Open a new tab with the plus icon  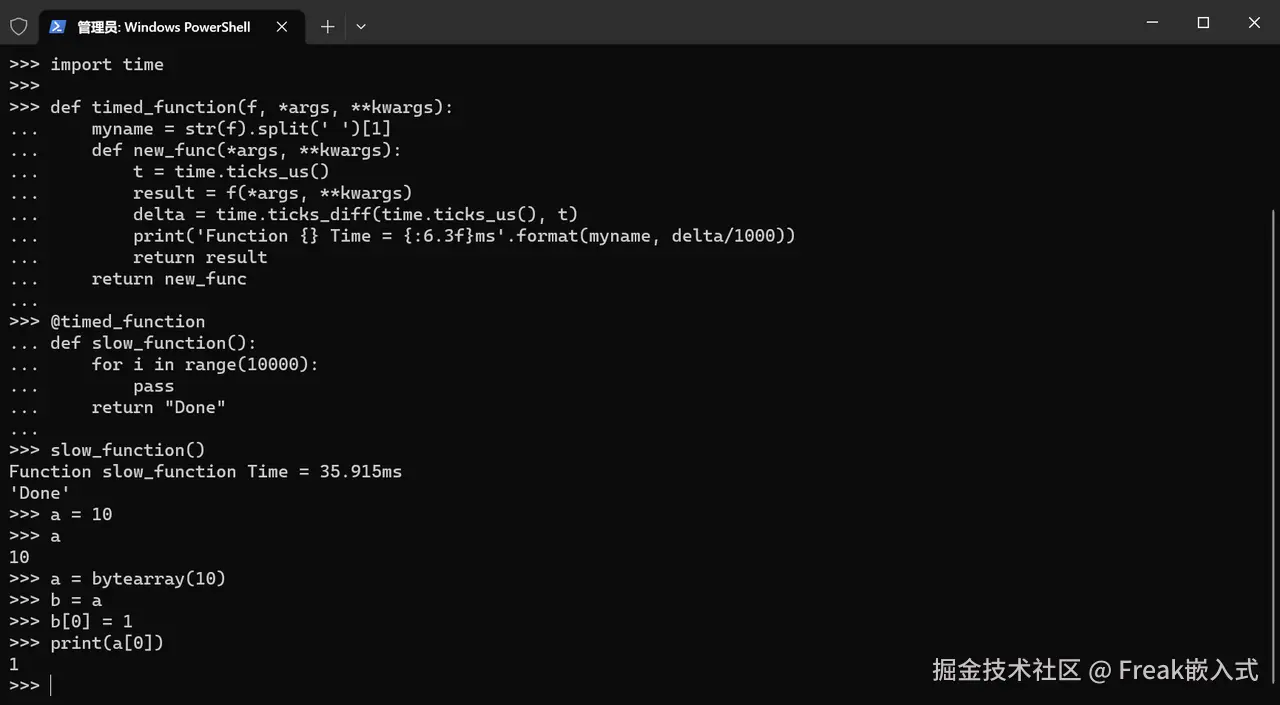(327, 27)
